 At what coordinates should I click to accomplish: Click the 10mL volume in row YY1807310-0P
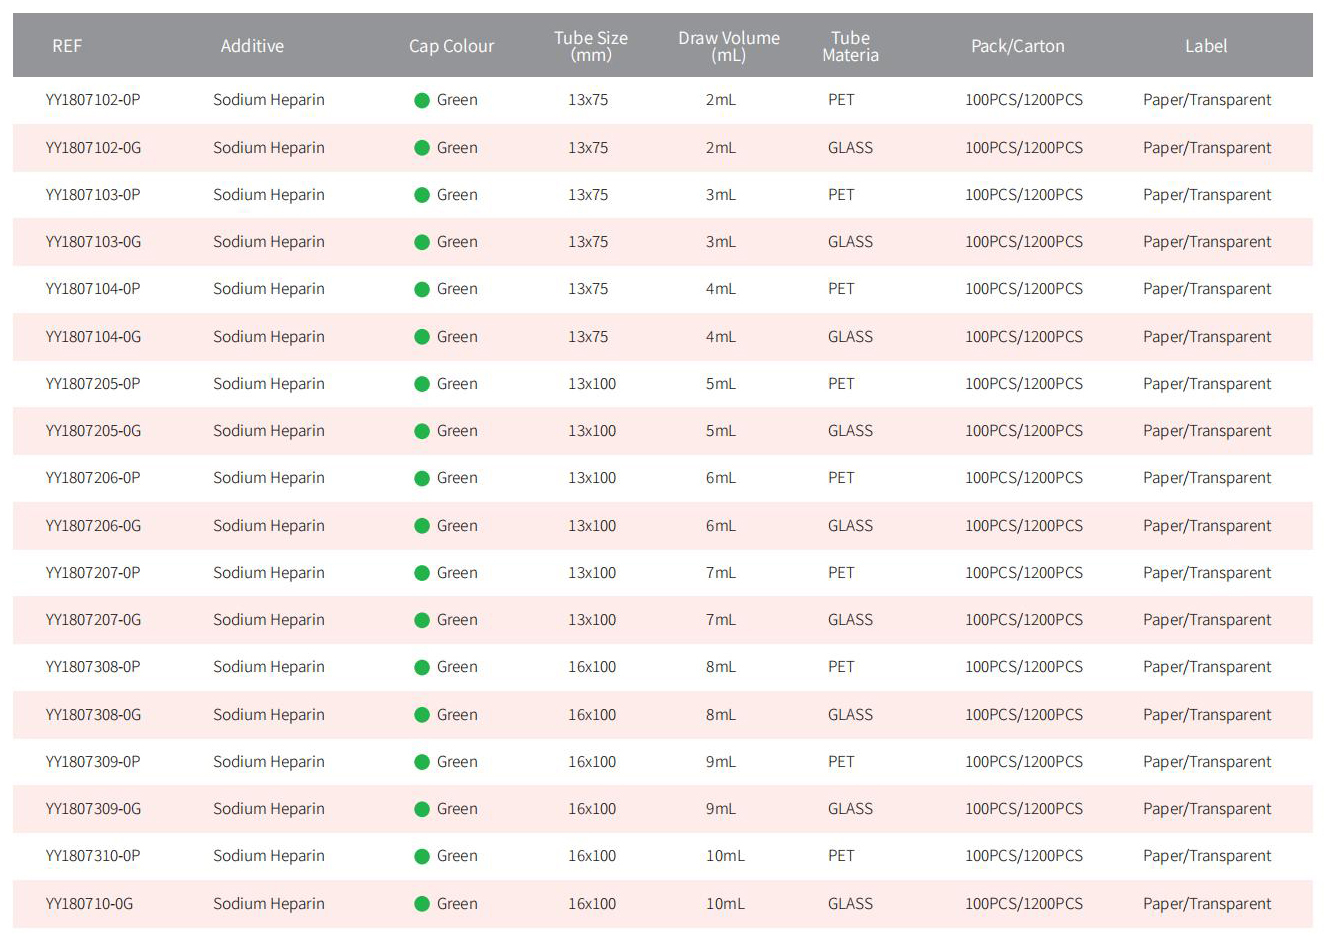tap(725, 856)
